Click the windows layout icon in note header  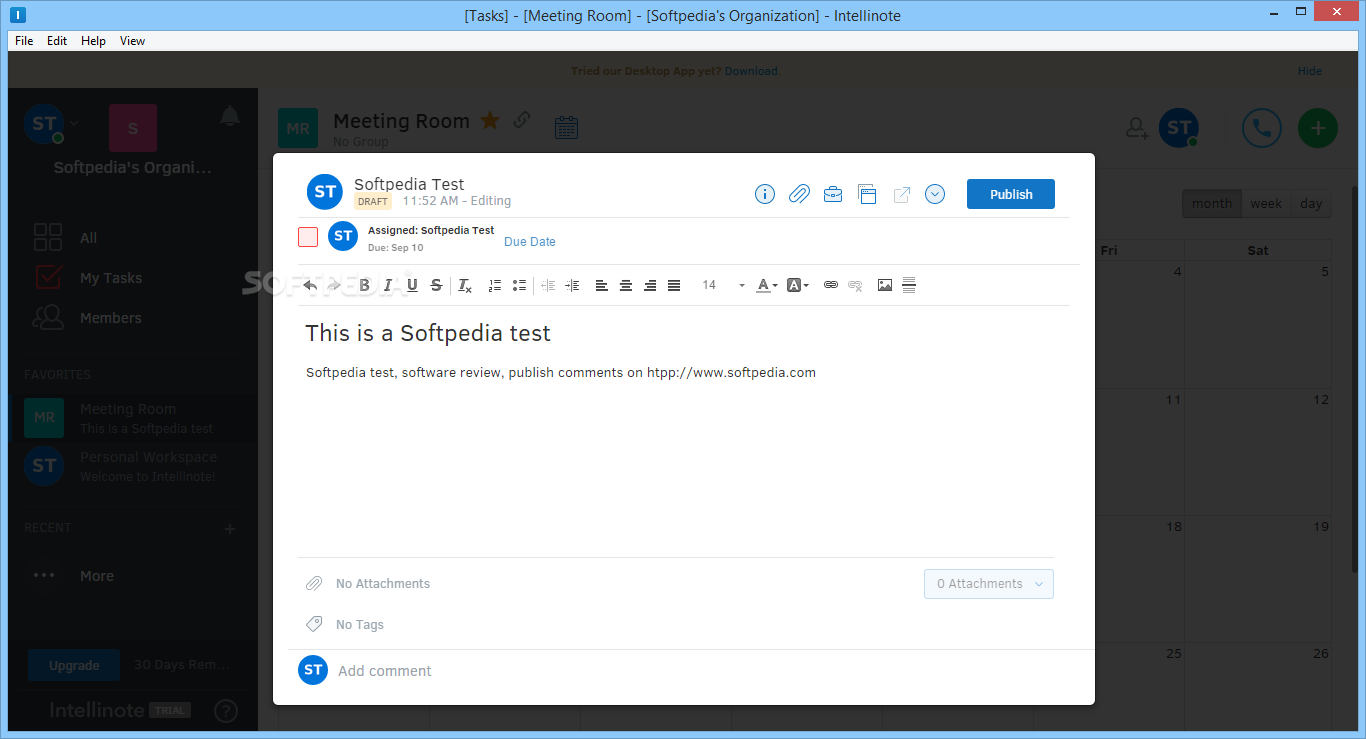[x=867, y=194]
